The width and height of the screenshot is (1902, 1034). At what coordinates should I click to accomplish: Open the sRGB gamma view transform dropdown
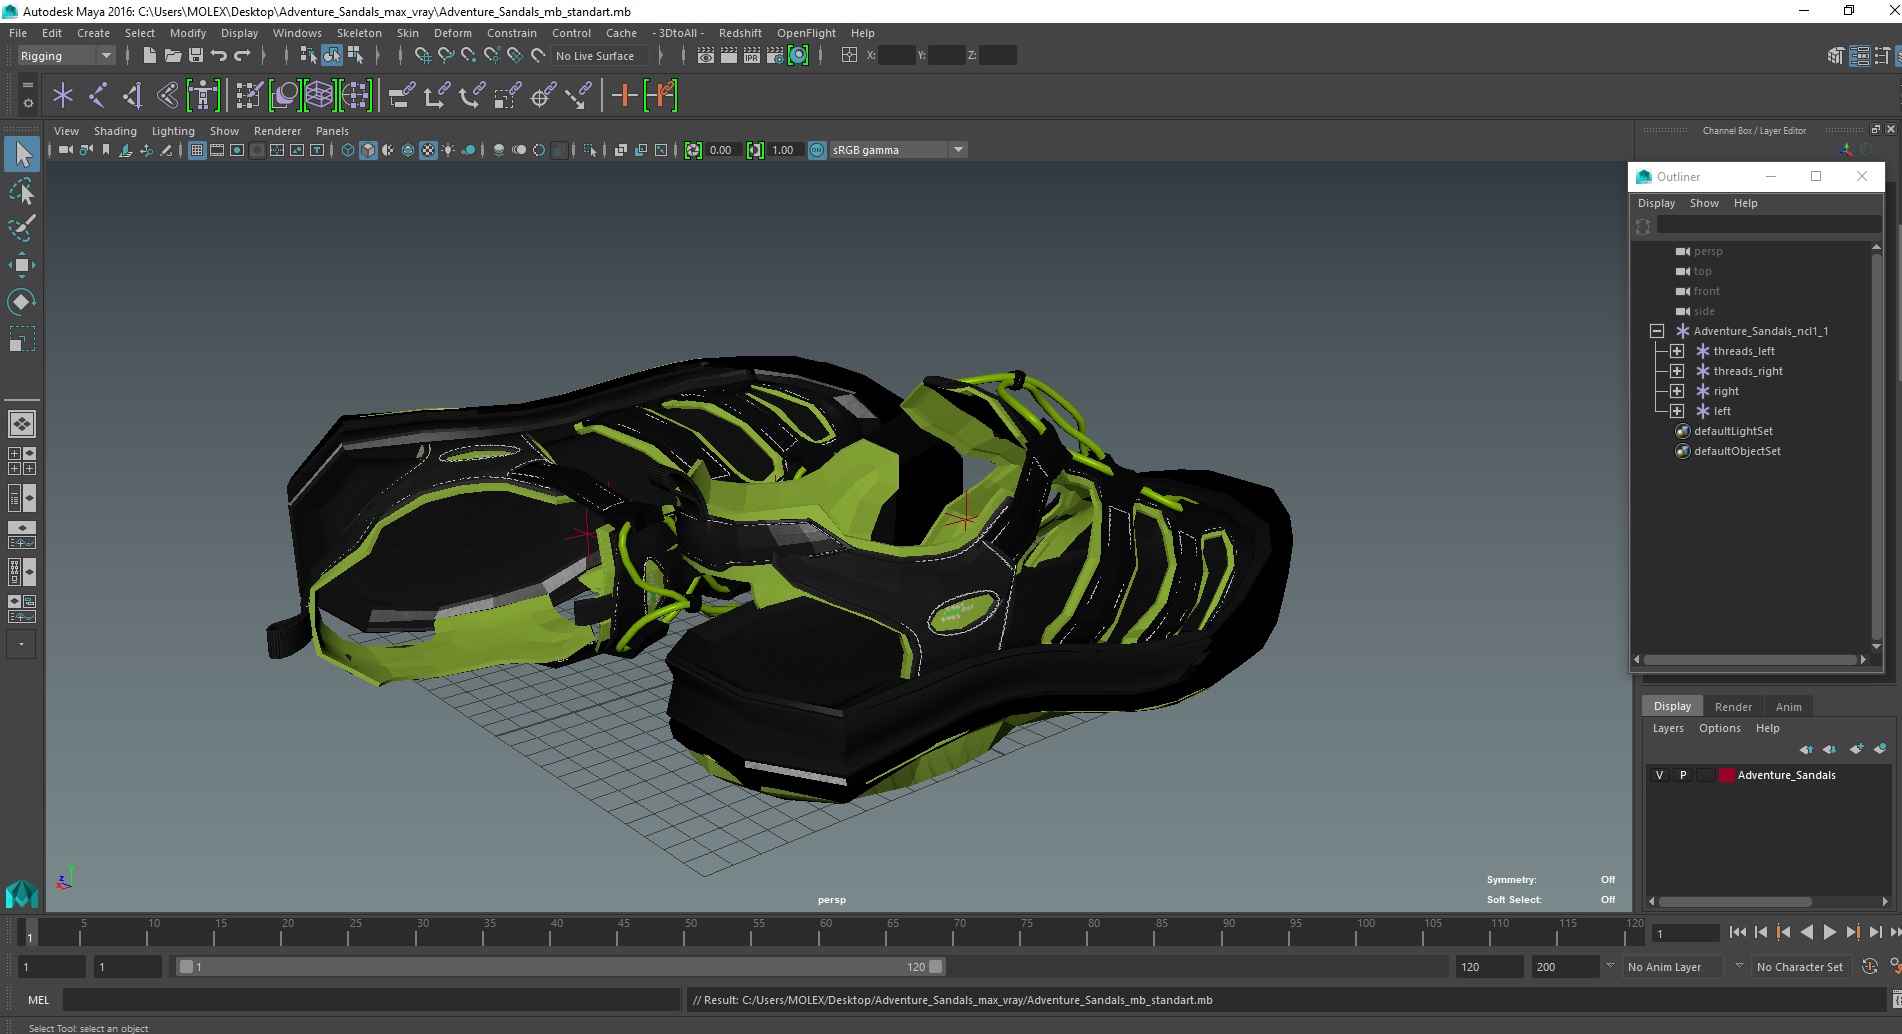898,150
